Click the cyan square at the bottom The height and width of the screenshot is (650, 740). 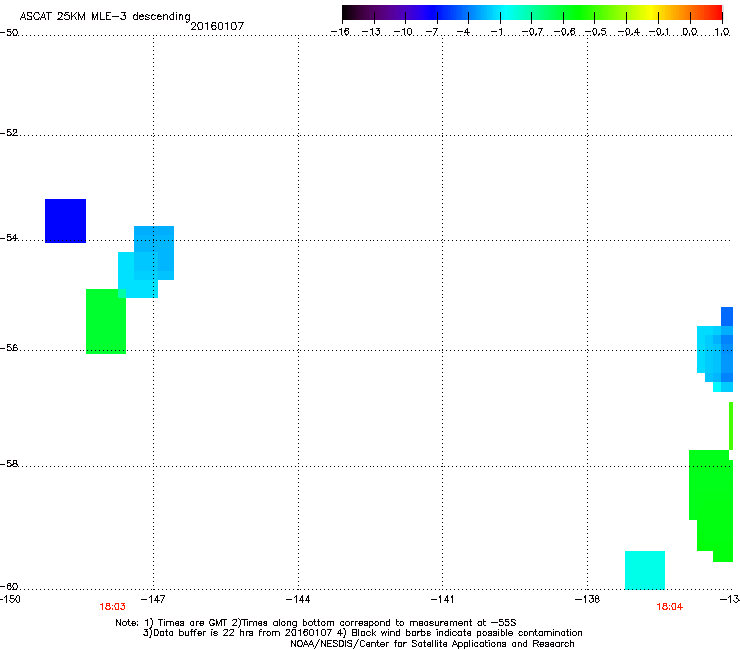click(x=645, y=570)
